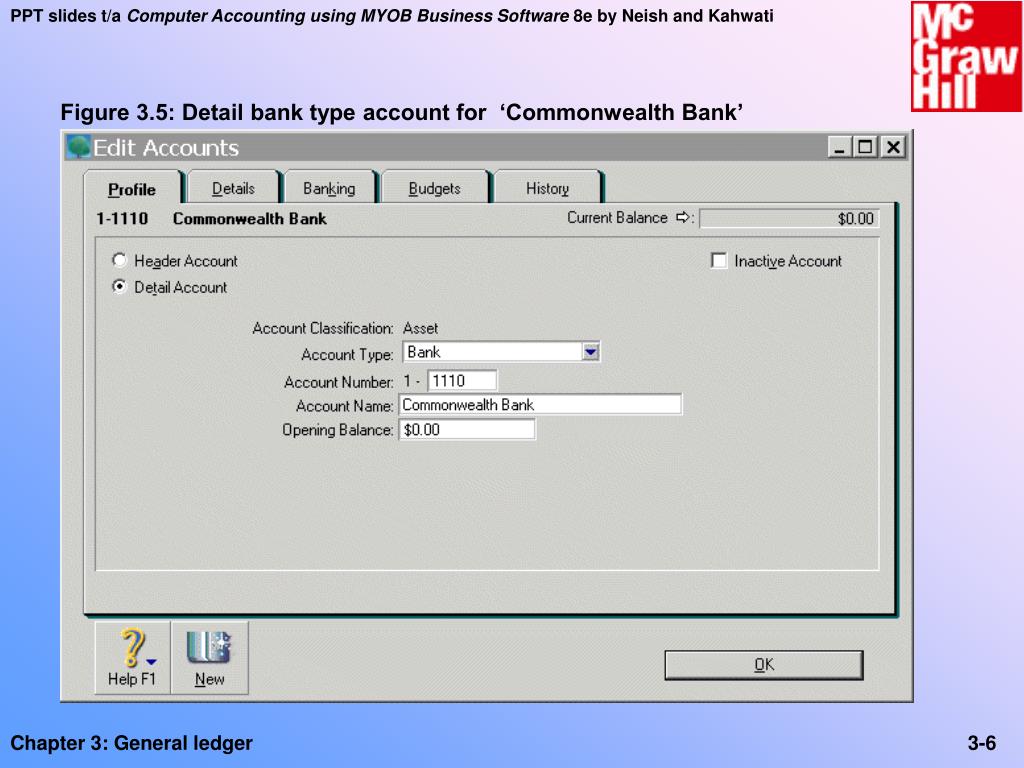Image resolution: width=1024 pixels, height=768 pixels.
Task: Open the Banking tab
Action: pyautogui.click(x=329, y=189)
